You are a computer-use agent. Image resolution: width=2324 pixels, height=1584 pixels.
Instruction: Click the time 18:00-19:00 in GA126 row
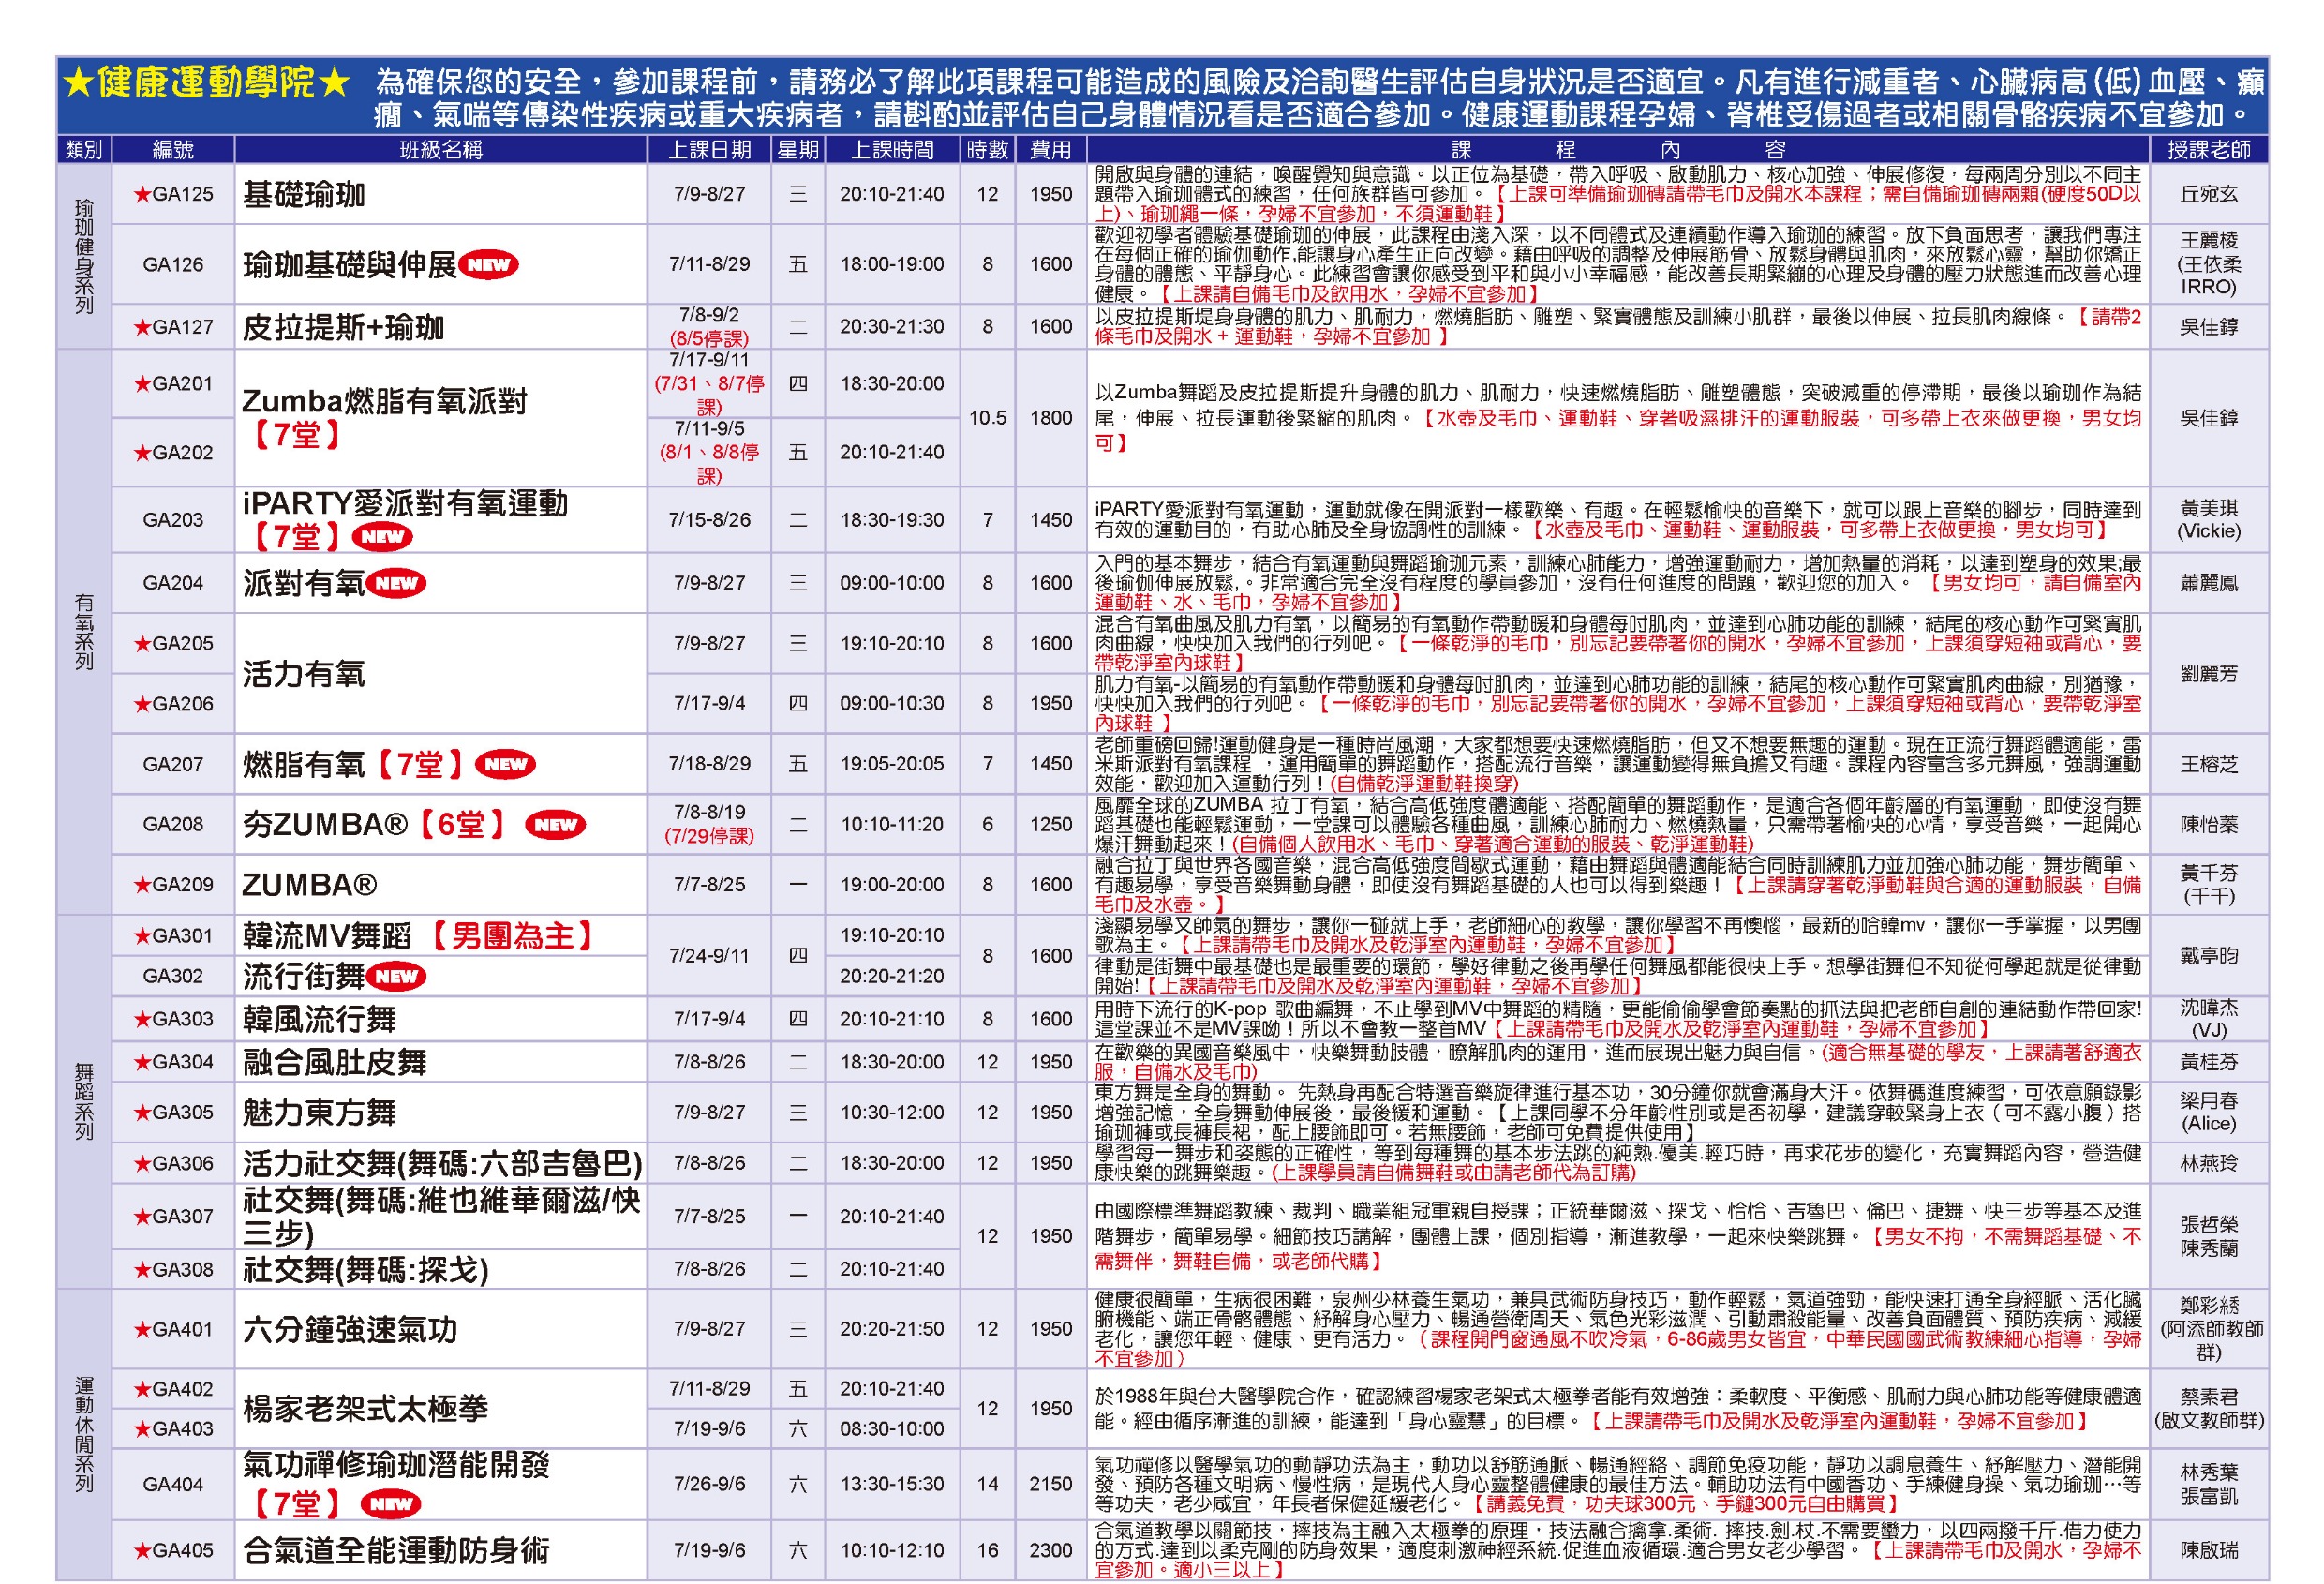892,265
